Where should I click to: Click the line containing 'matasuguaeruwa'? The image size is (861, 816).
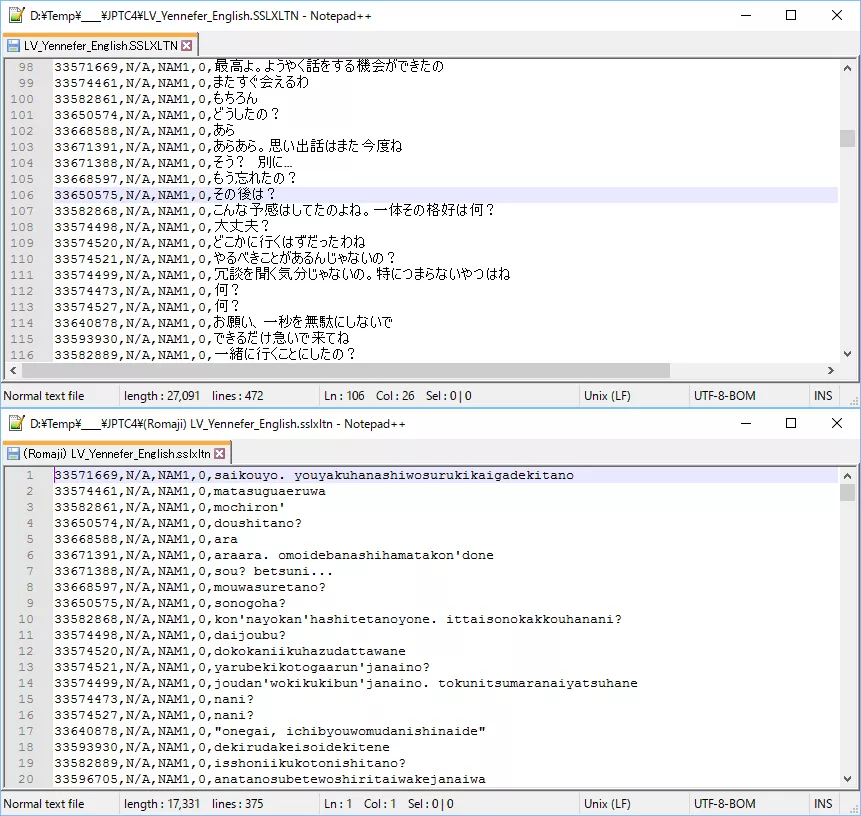pyautogui.click(x=189, y=491)
